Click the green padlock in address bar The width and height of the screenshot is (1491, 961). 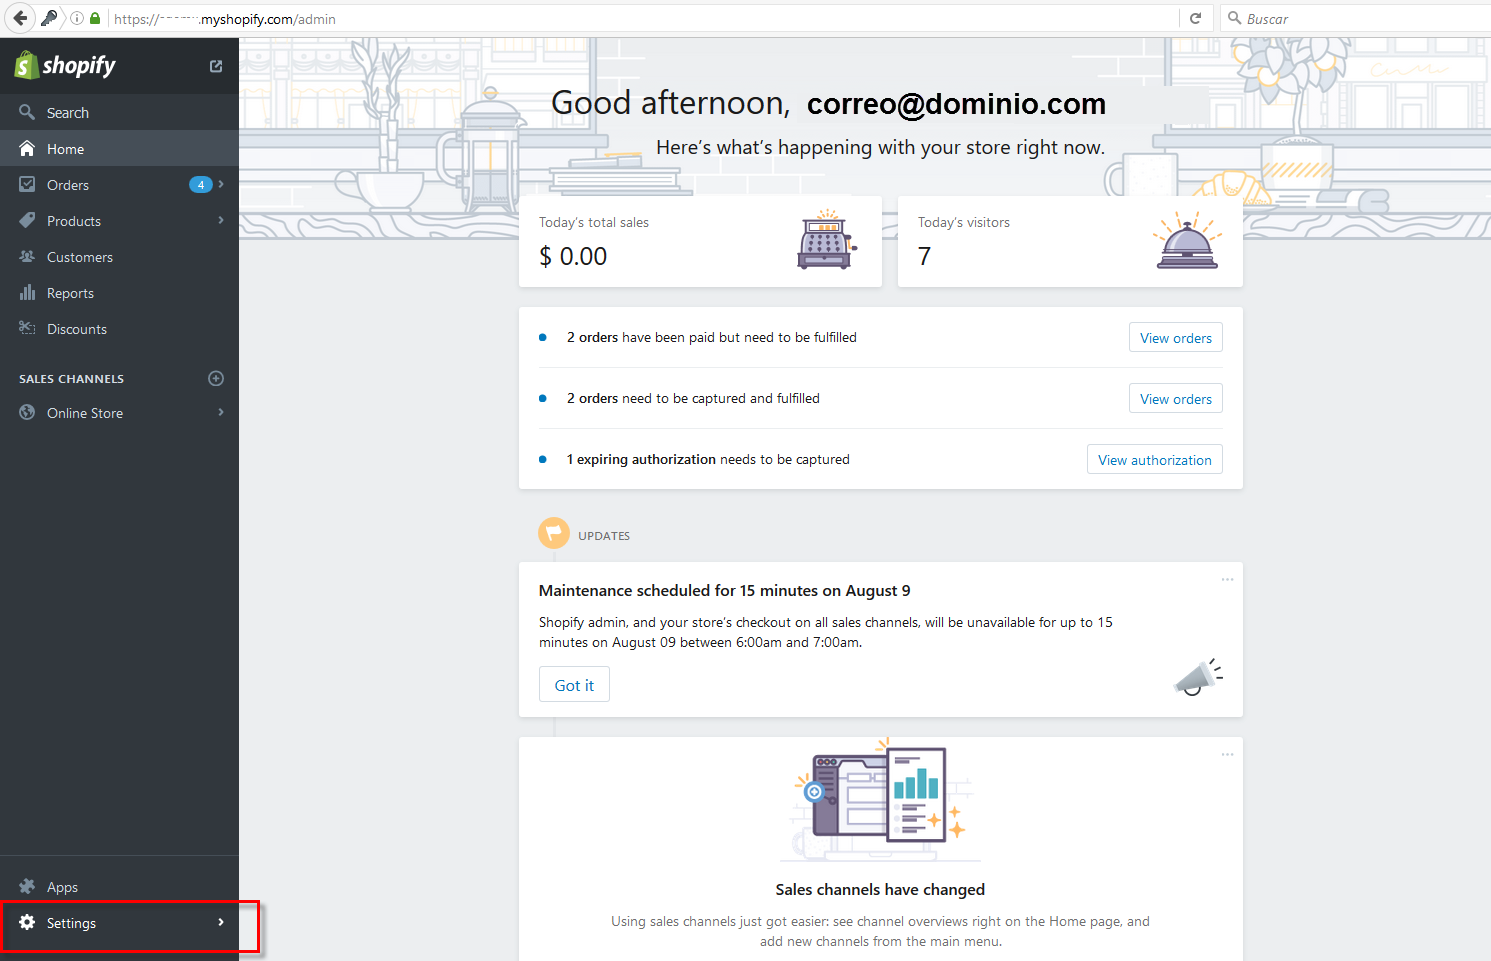(x=95, y=18)
